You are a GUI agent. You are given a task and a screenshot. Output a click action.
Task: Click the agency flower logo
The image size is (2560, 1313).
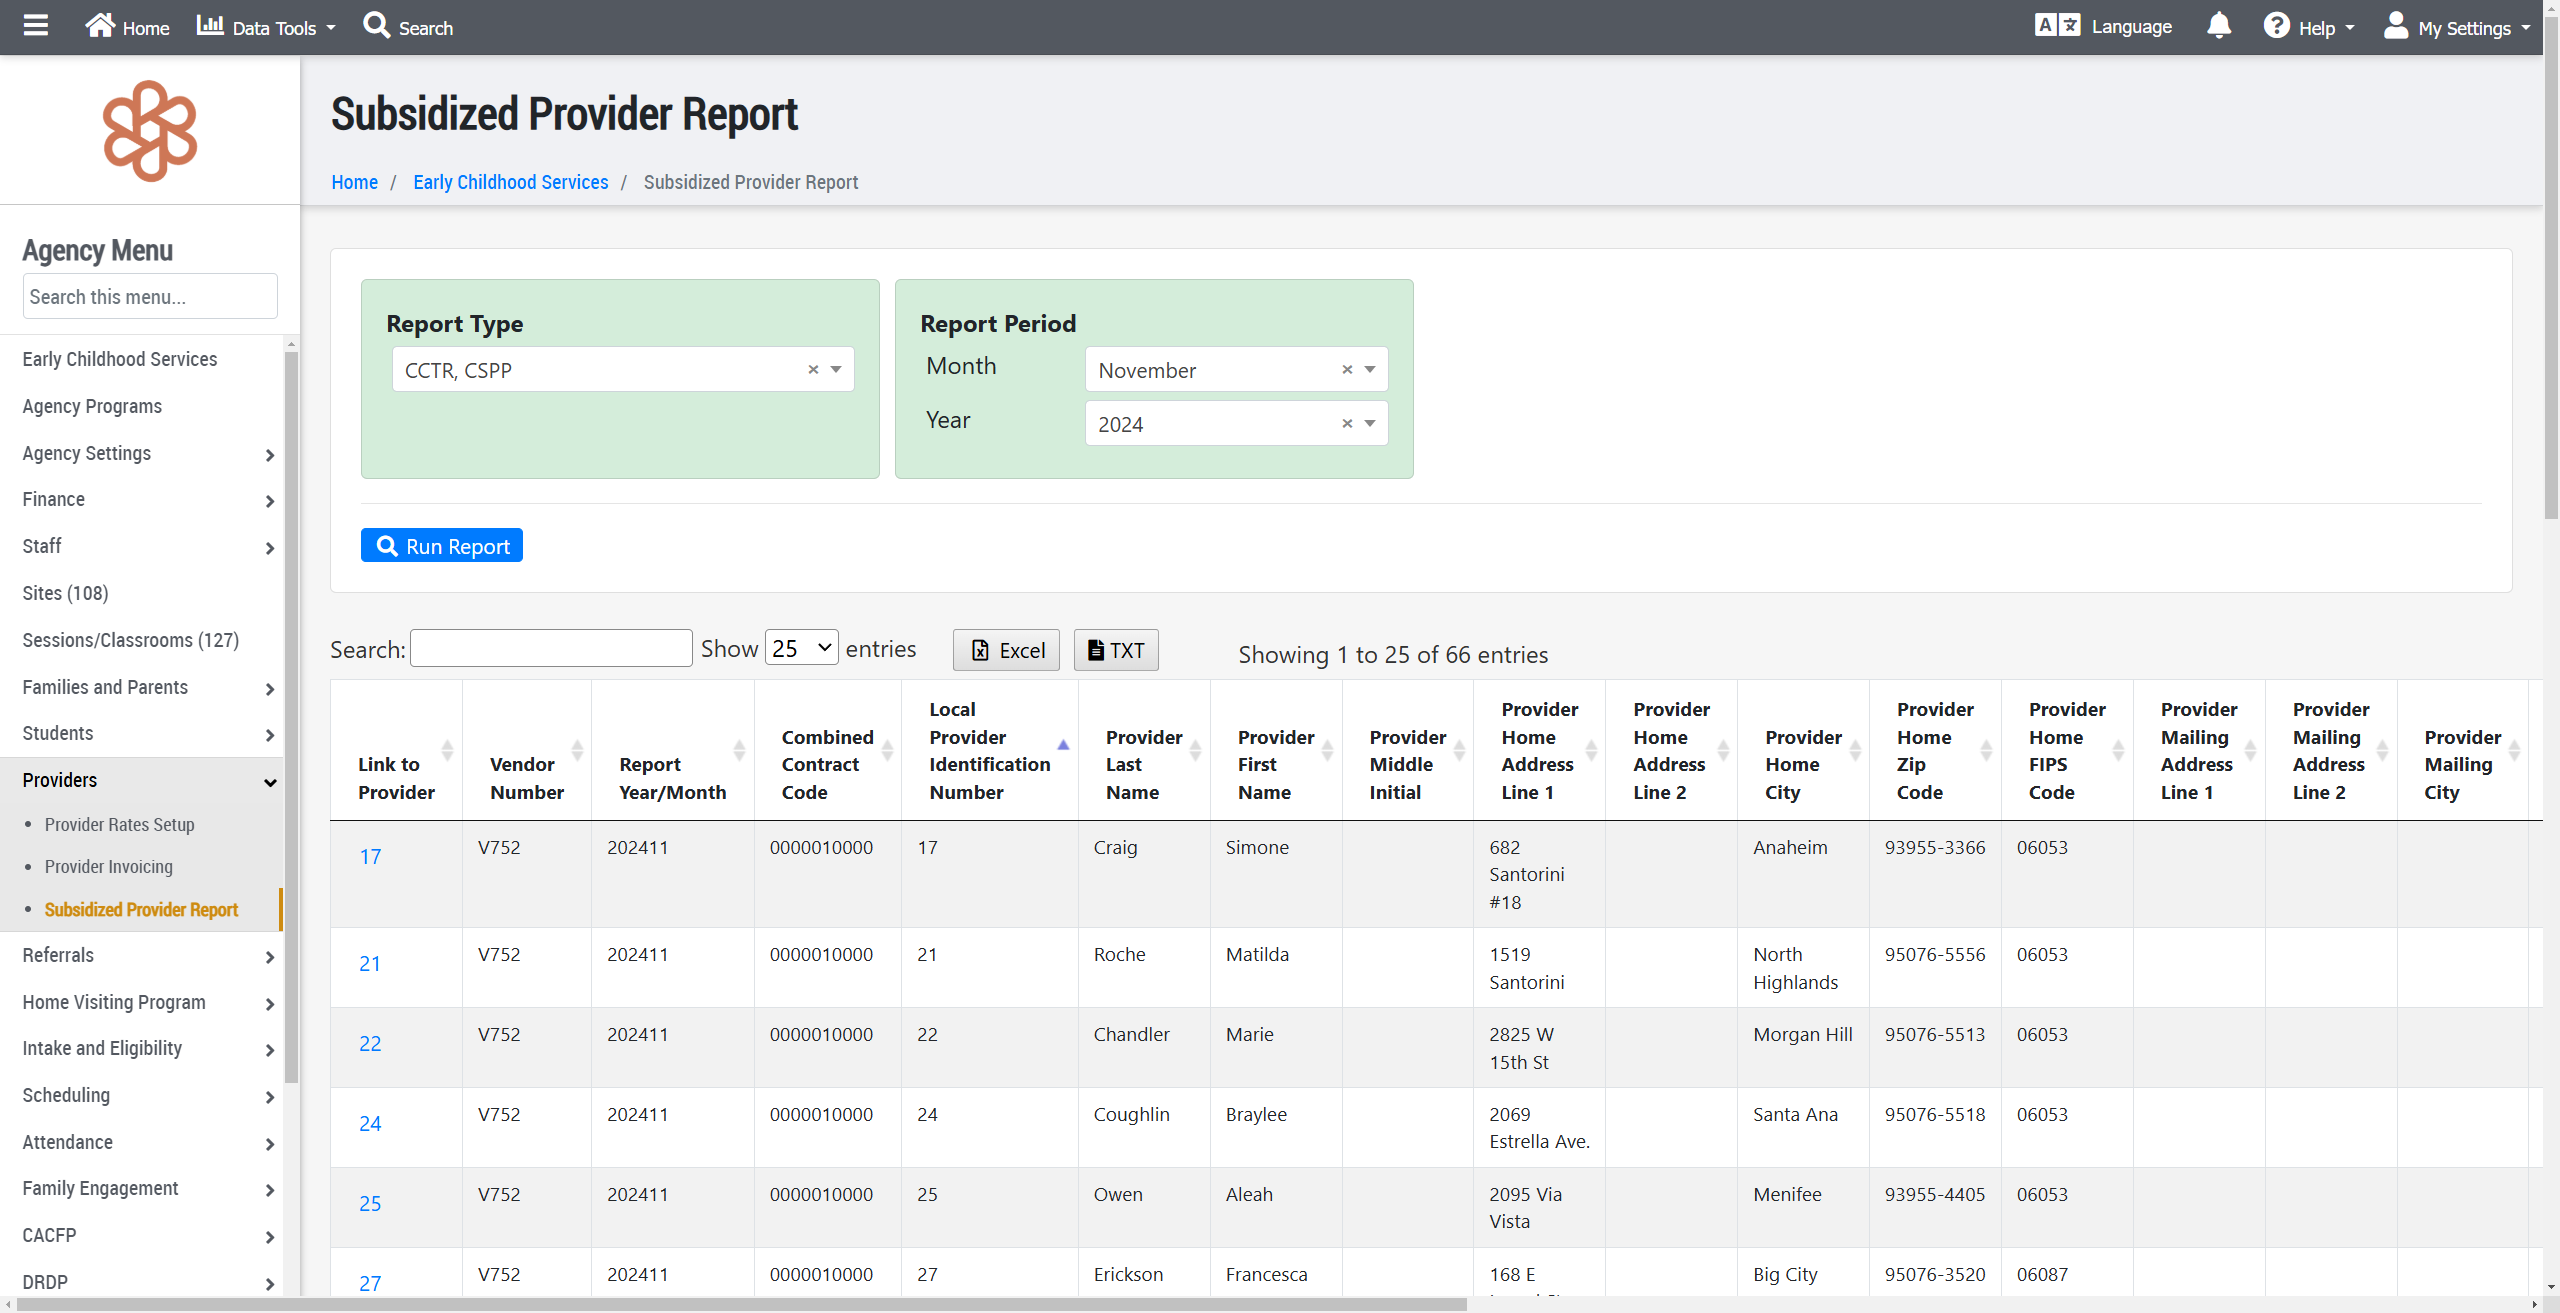tap(150, 131)
